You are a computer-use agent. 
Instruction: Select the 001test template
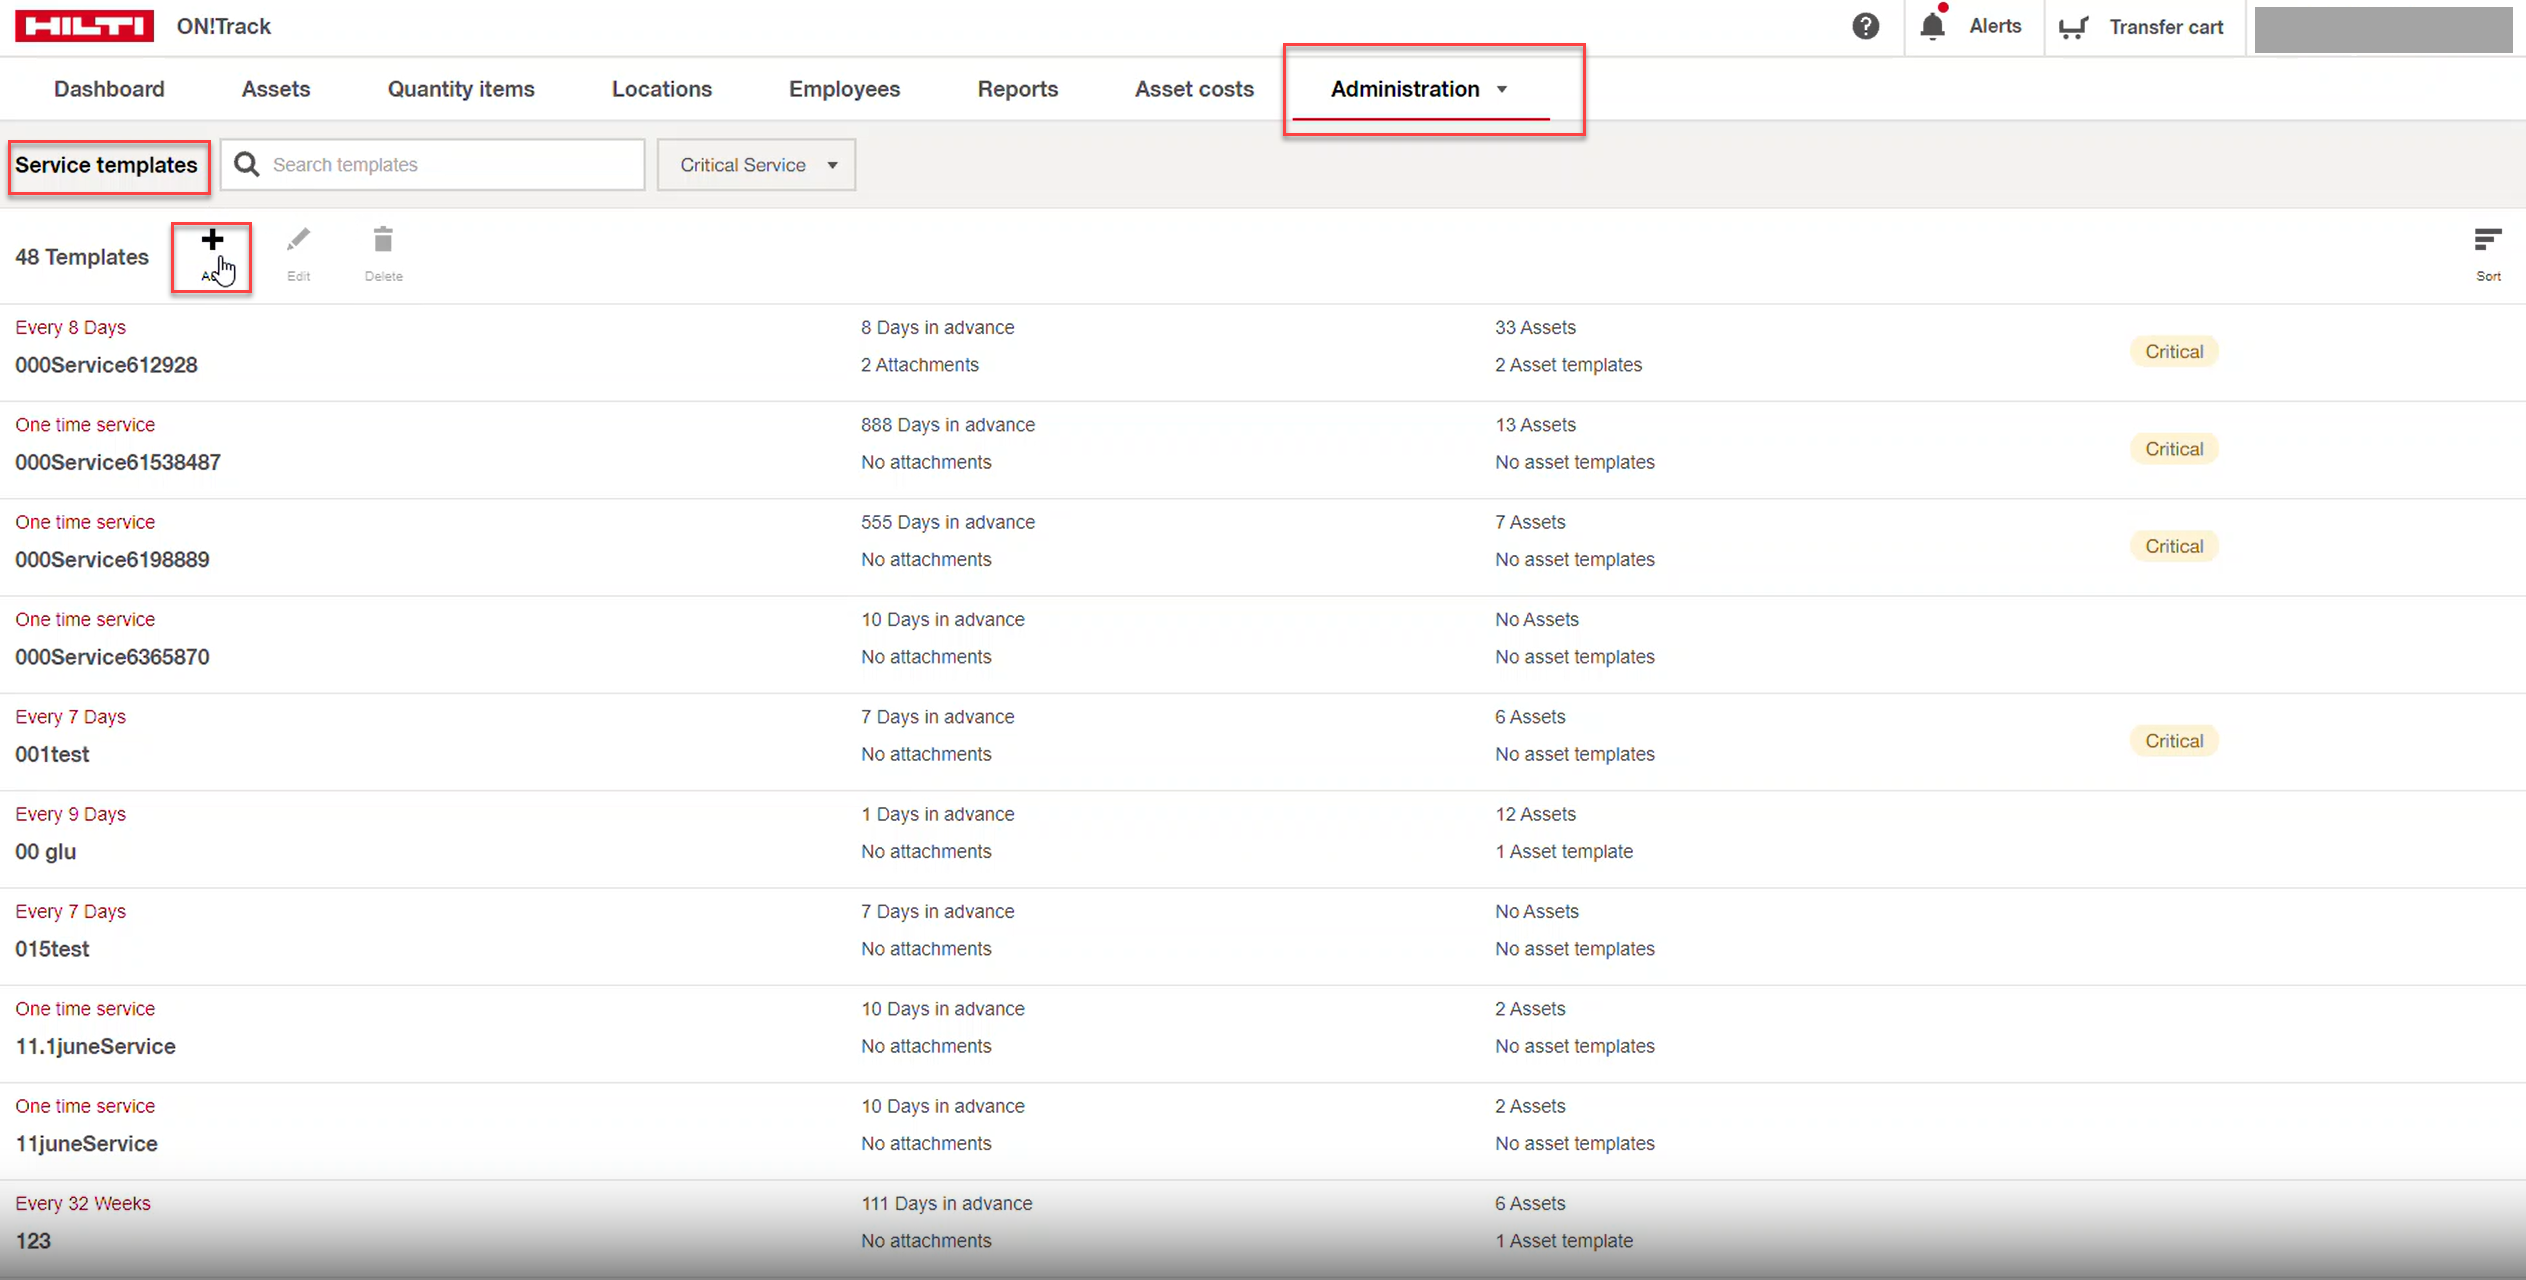(x=52, y=754)
